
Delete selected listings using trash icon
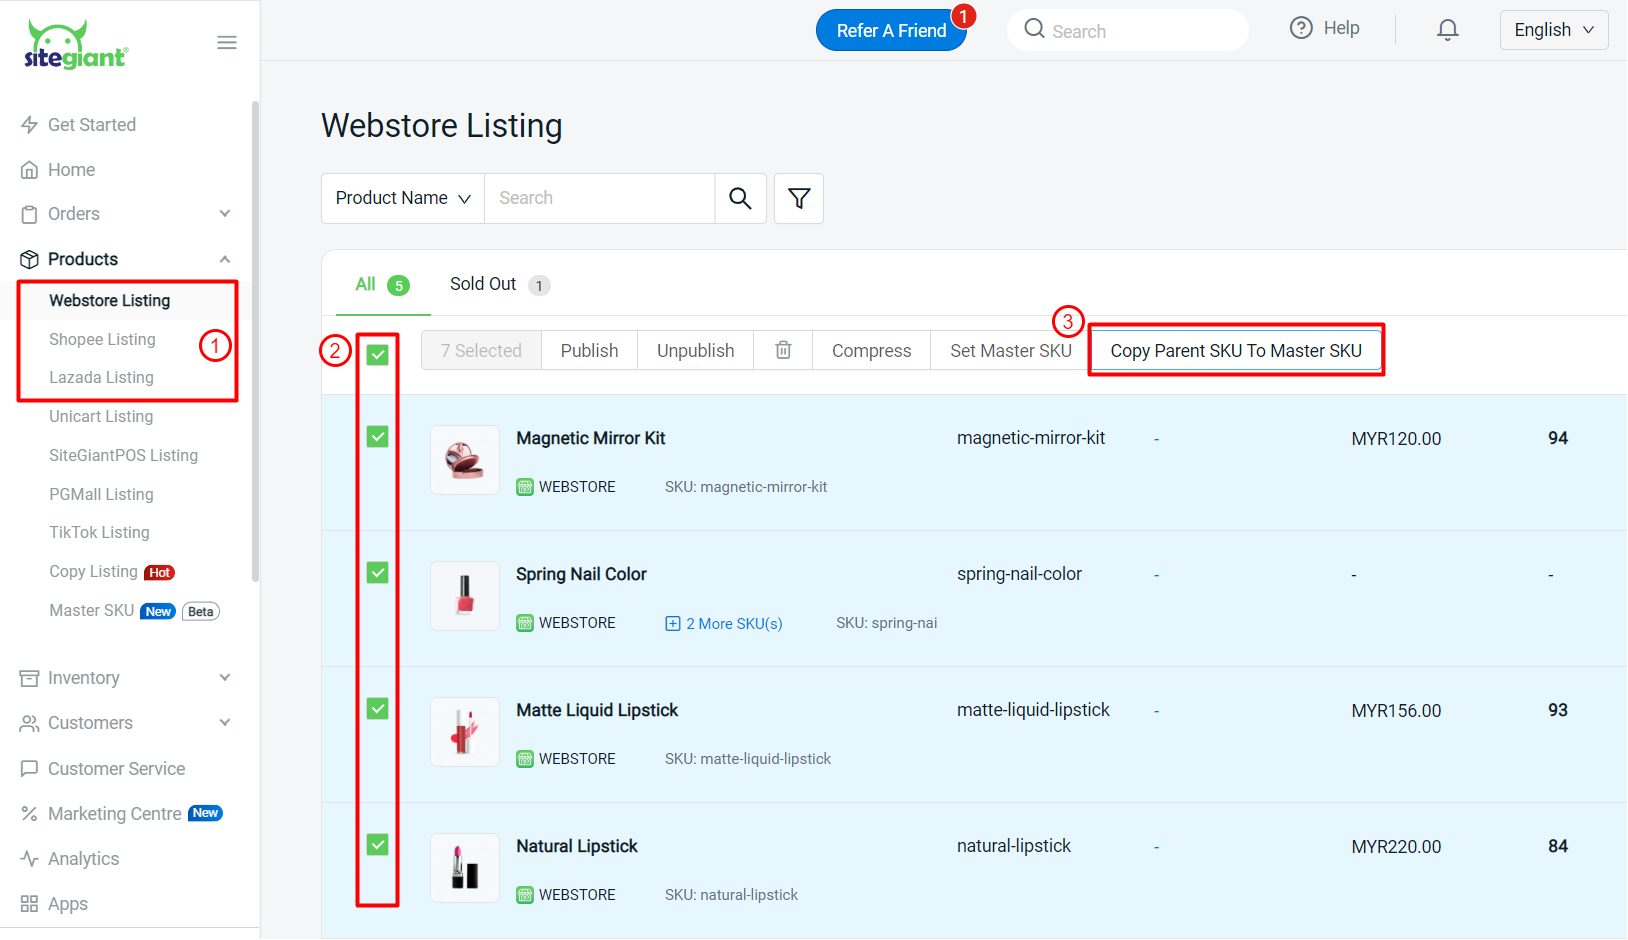tap(783, 350)
